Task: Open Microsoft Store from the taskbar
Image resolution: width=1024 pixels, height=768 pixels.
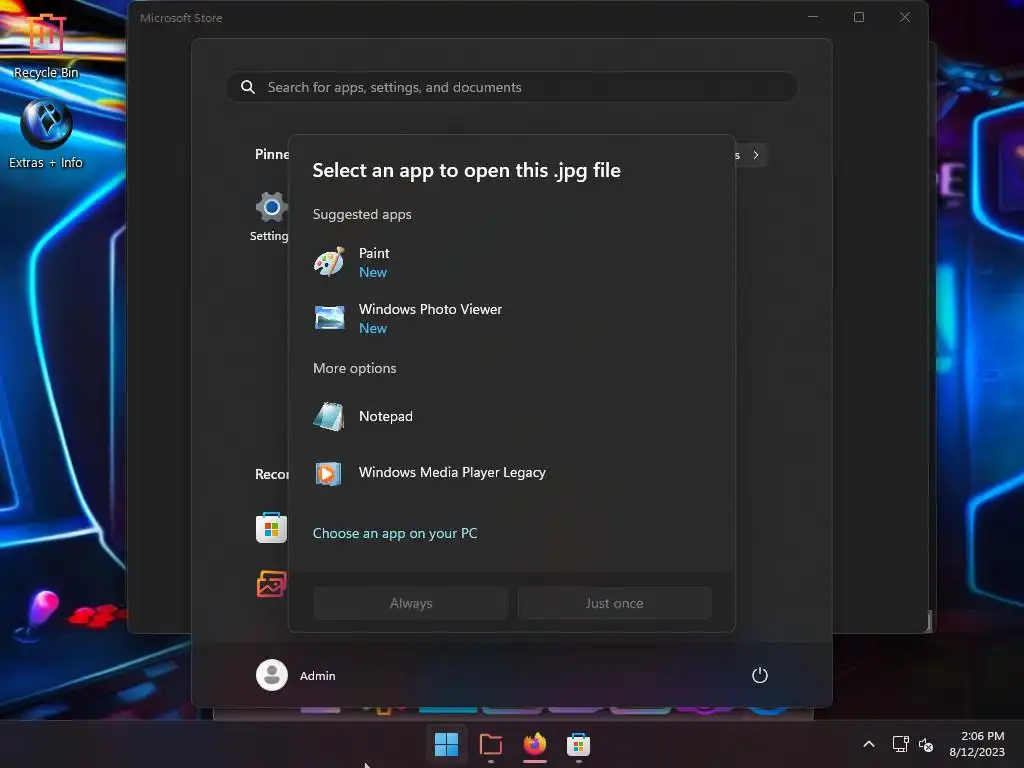Action: (579, 744)
